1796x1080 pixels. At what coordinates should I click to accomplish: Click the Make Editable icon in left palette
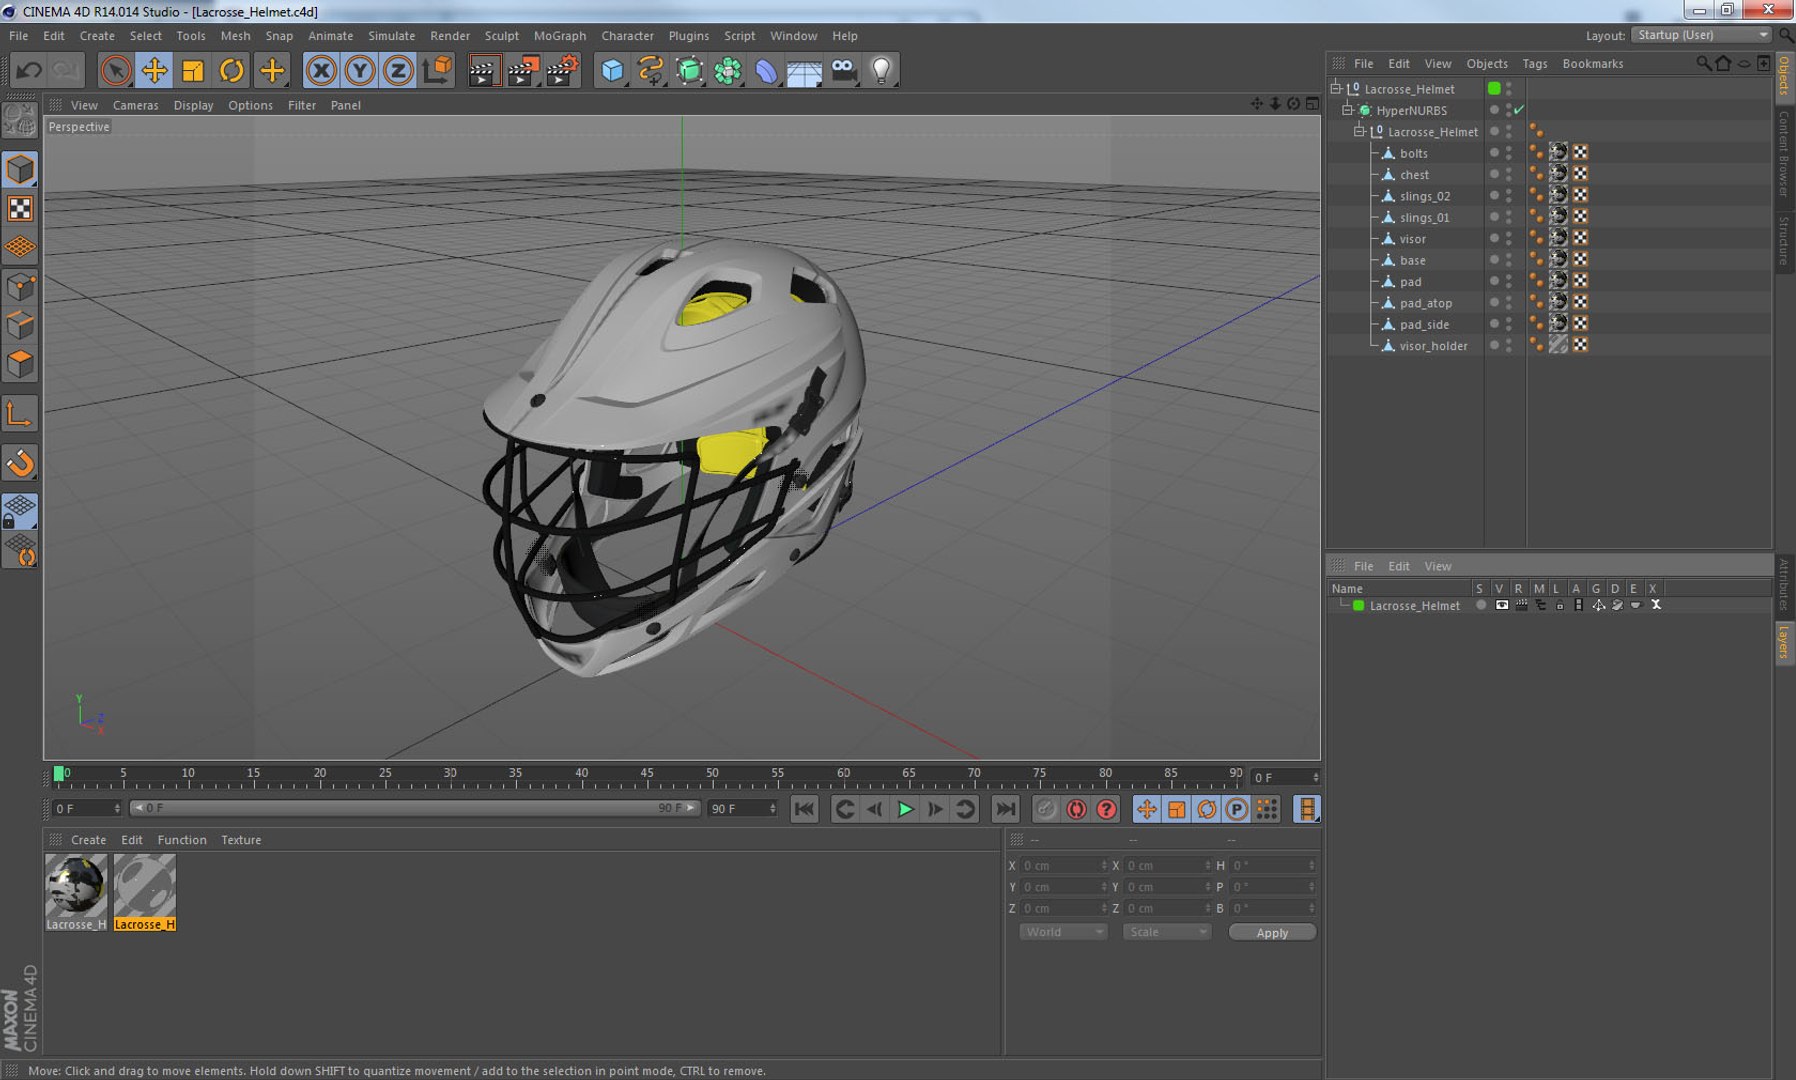click(20, 120)
